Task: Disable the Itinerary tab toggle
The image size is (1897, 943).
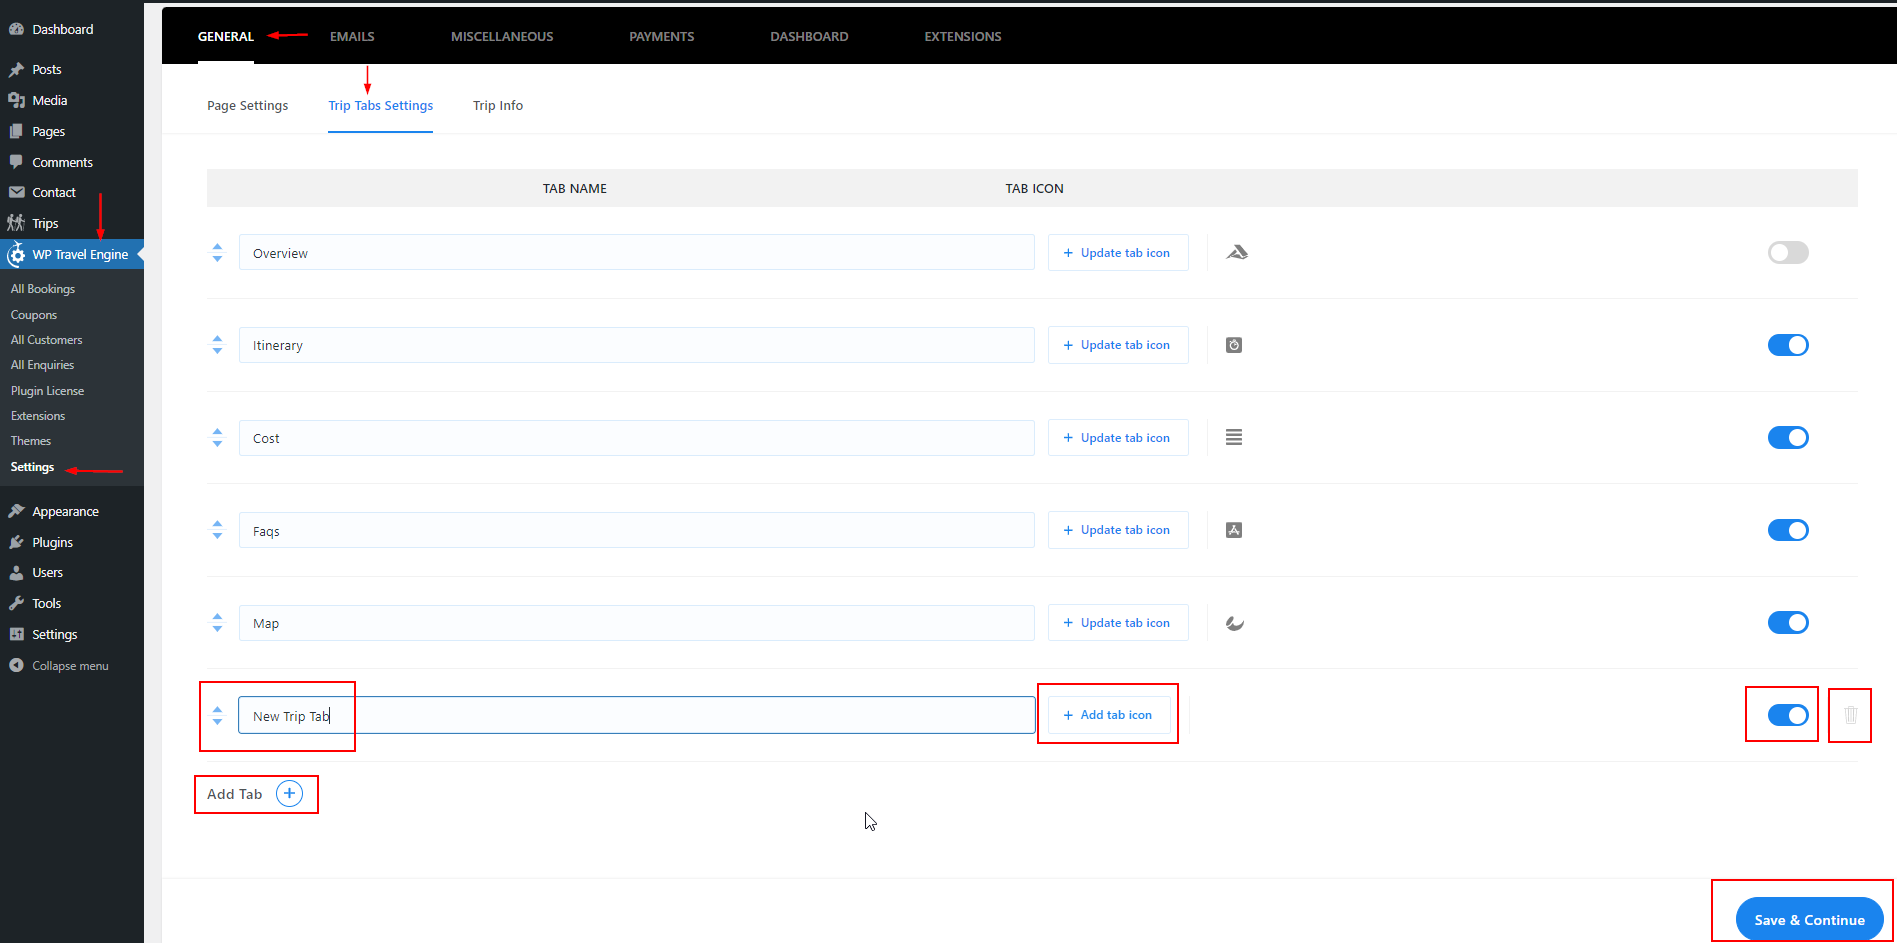Action: pyautogui.click(x=1788, y=345)
